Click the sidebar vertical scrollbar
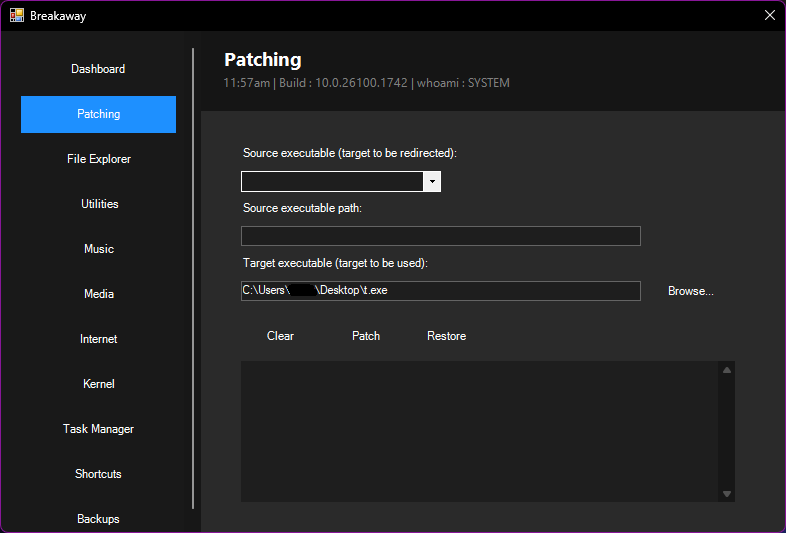The image size is (786, 533). click(x=193, y=278)
